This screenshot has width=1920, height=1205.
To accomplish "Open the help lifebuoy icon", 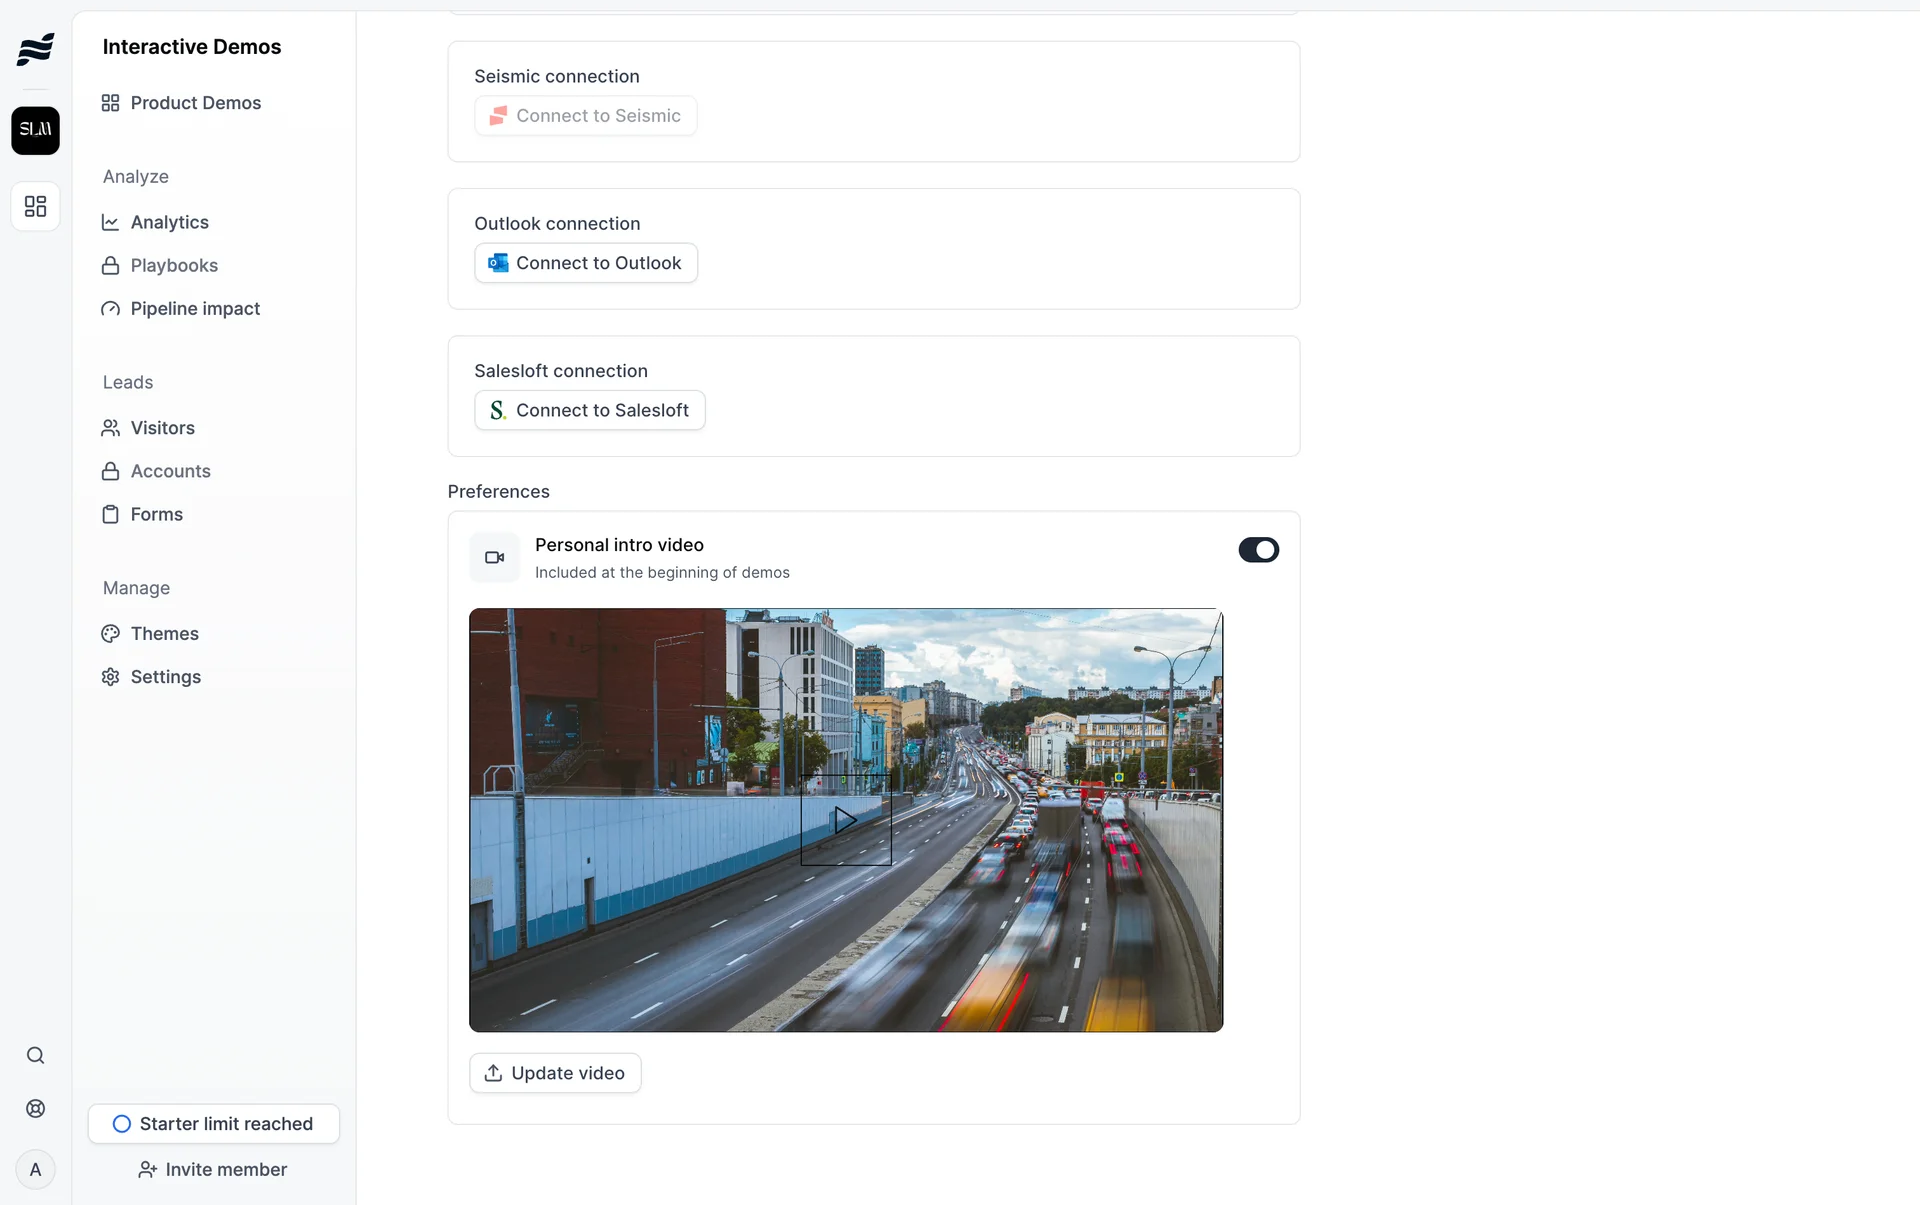I will pos(35,1109).
